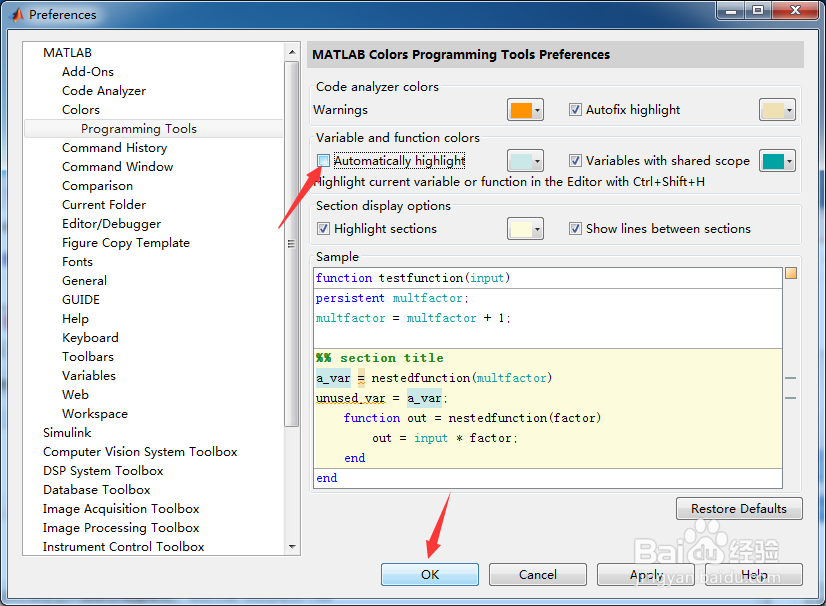
Task: Click 'function testfunction(input)' sample line
Action: [x=413, y=278]
